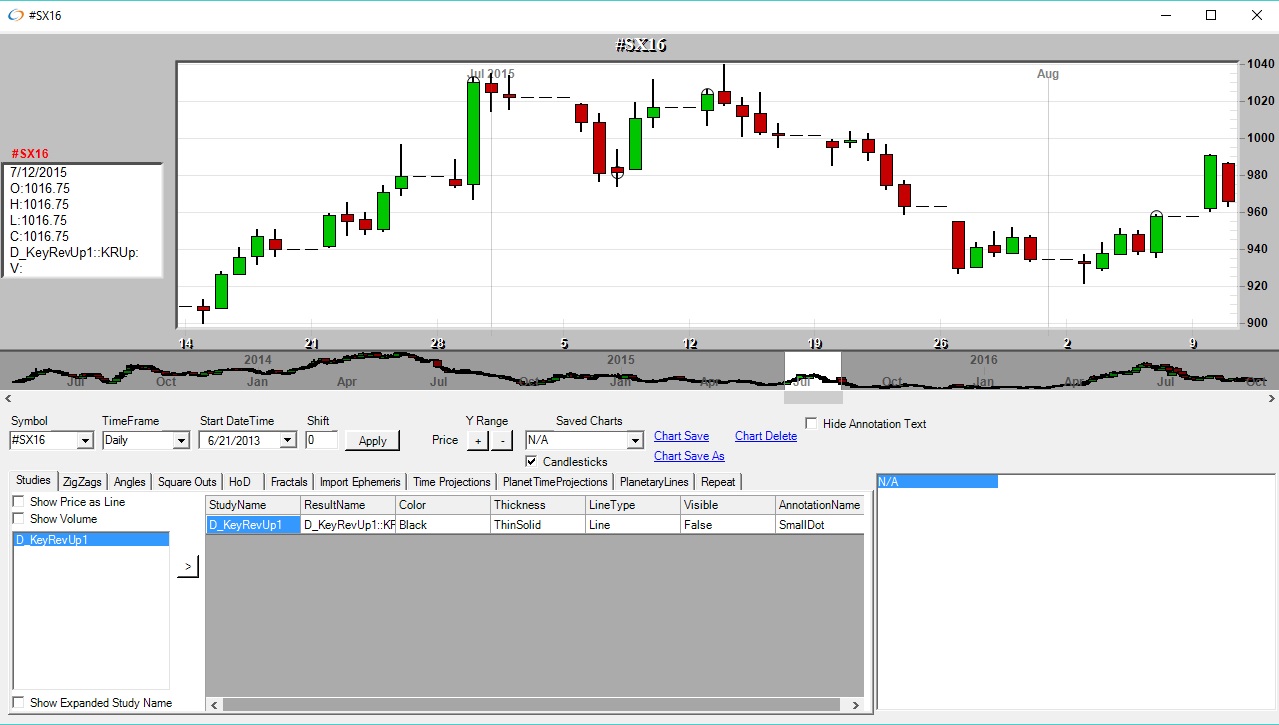Image resolution: width=1279 pixels, height=725 pixels.
Task: Click the highlighted window on overview timeline
Action: tap(812, 369)
